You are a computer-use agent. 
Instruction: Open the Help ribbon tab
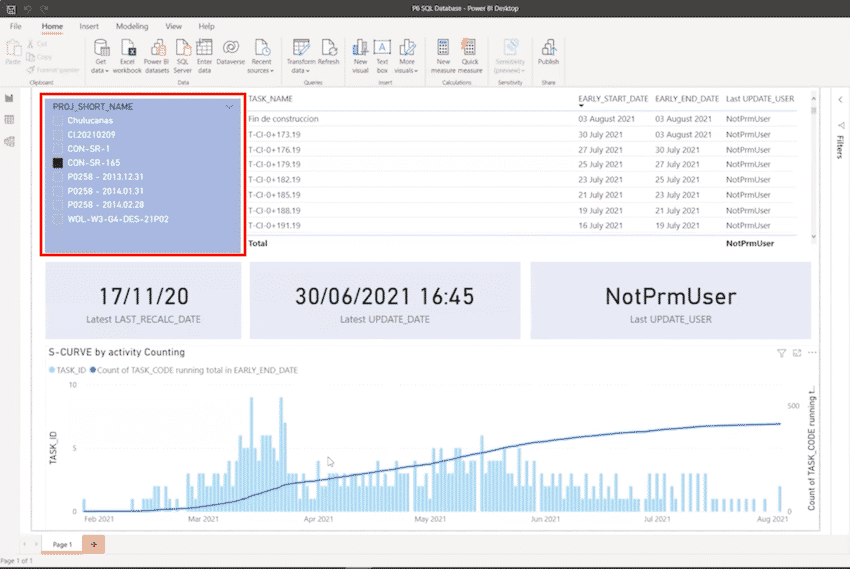pos(207,26)
